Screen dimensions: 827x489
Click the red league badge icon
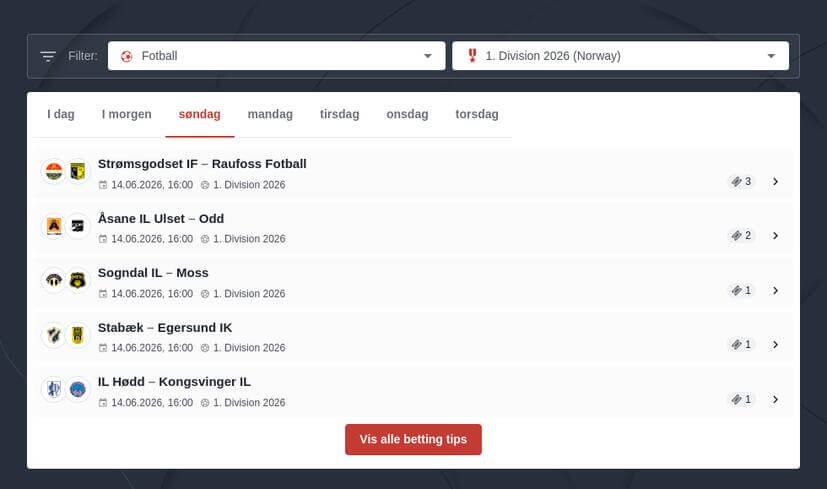pos(472,55)
